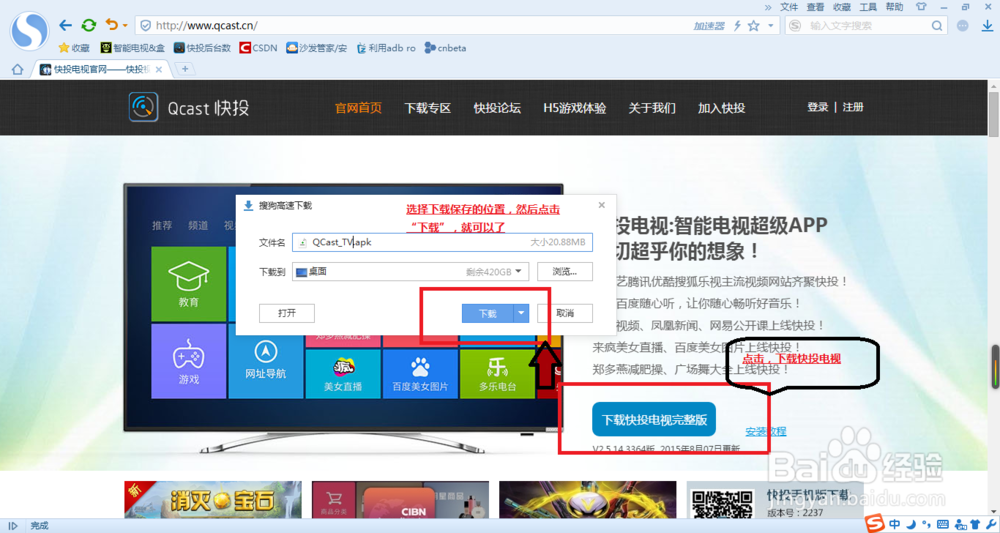Viewport: 1000px width, 533px height.
Task: Open the CIBN banner thumbnail
Action: (x=401, y=499)
